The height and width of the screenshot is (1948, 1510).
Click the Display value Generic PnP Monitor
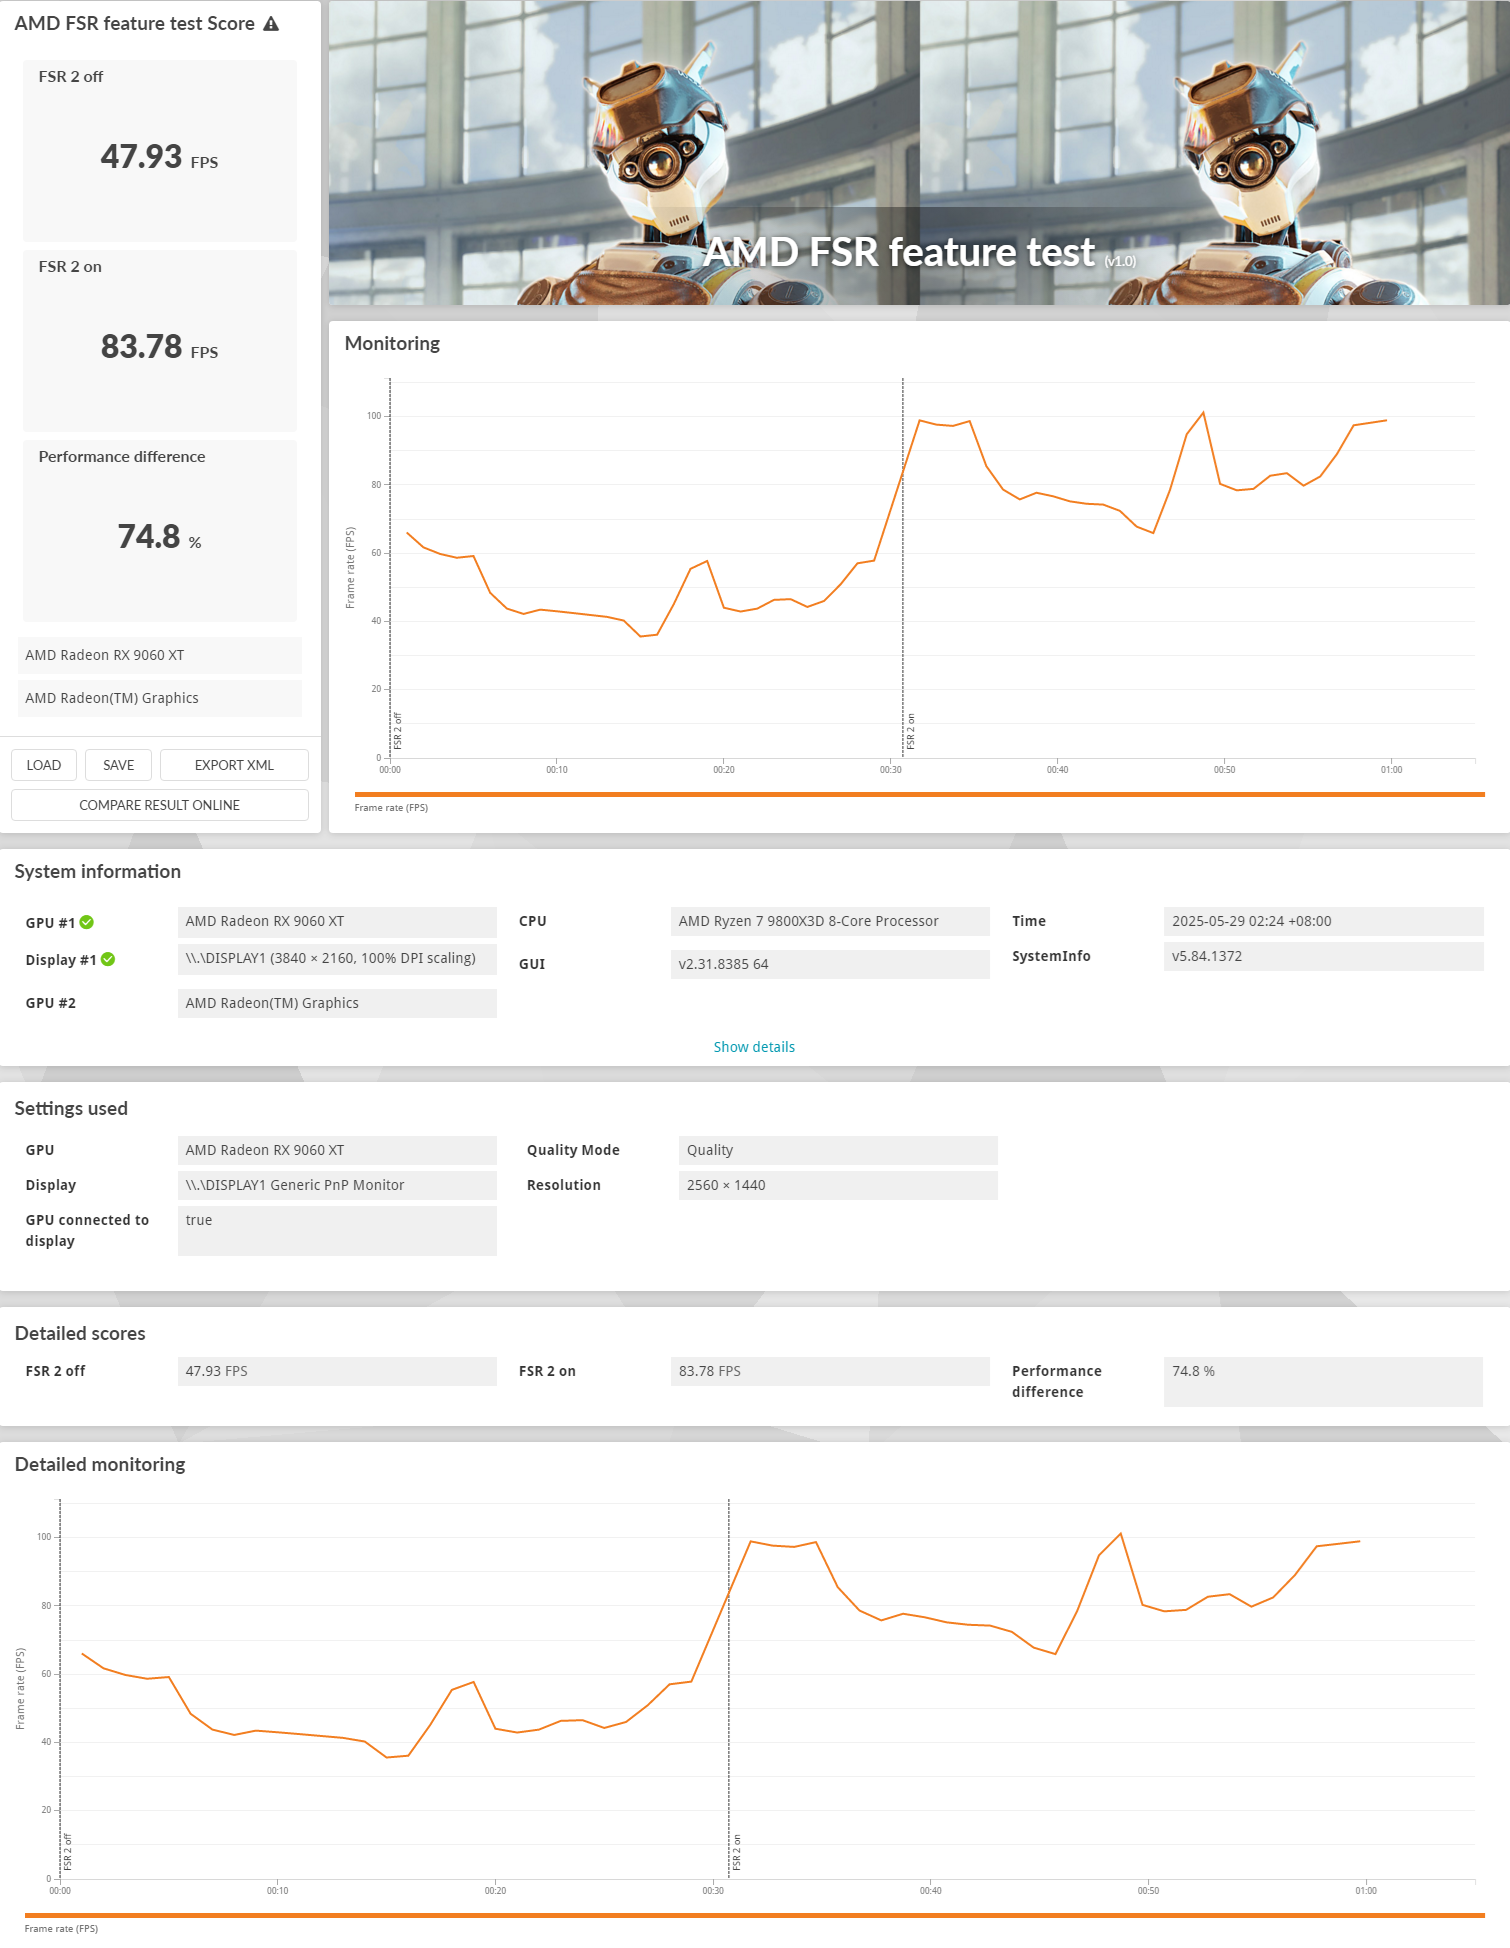(x=337, y=1185)
